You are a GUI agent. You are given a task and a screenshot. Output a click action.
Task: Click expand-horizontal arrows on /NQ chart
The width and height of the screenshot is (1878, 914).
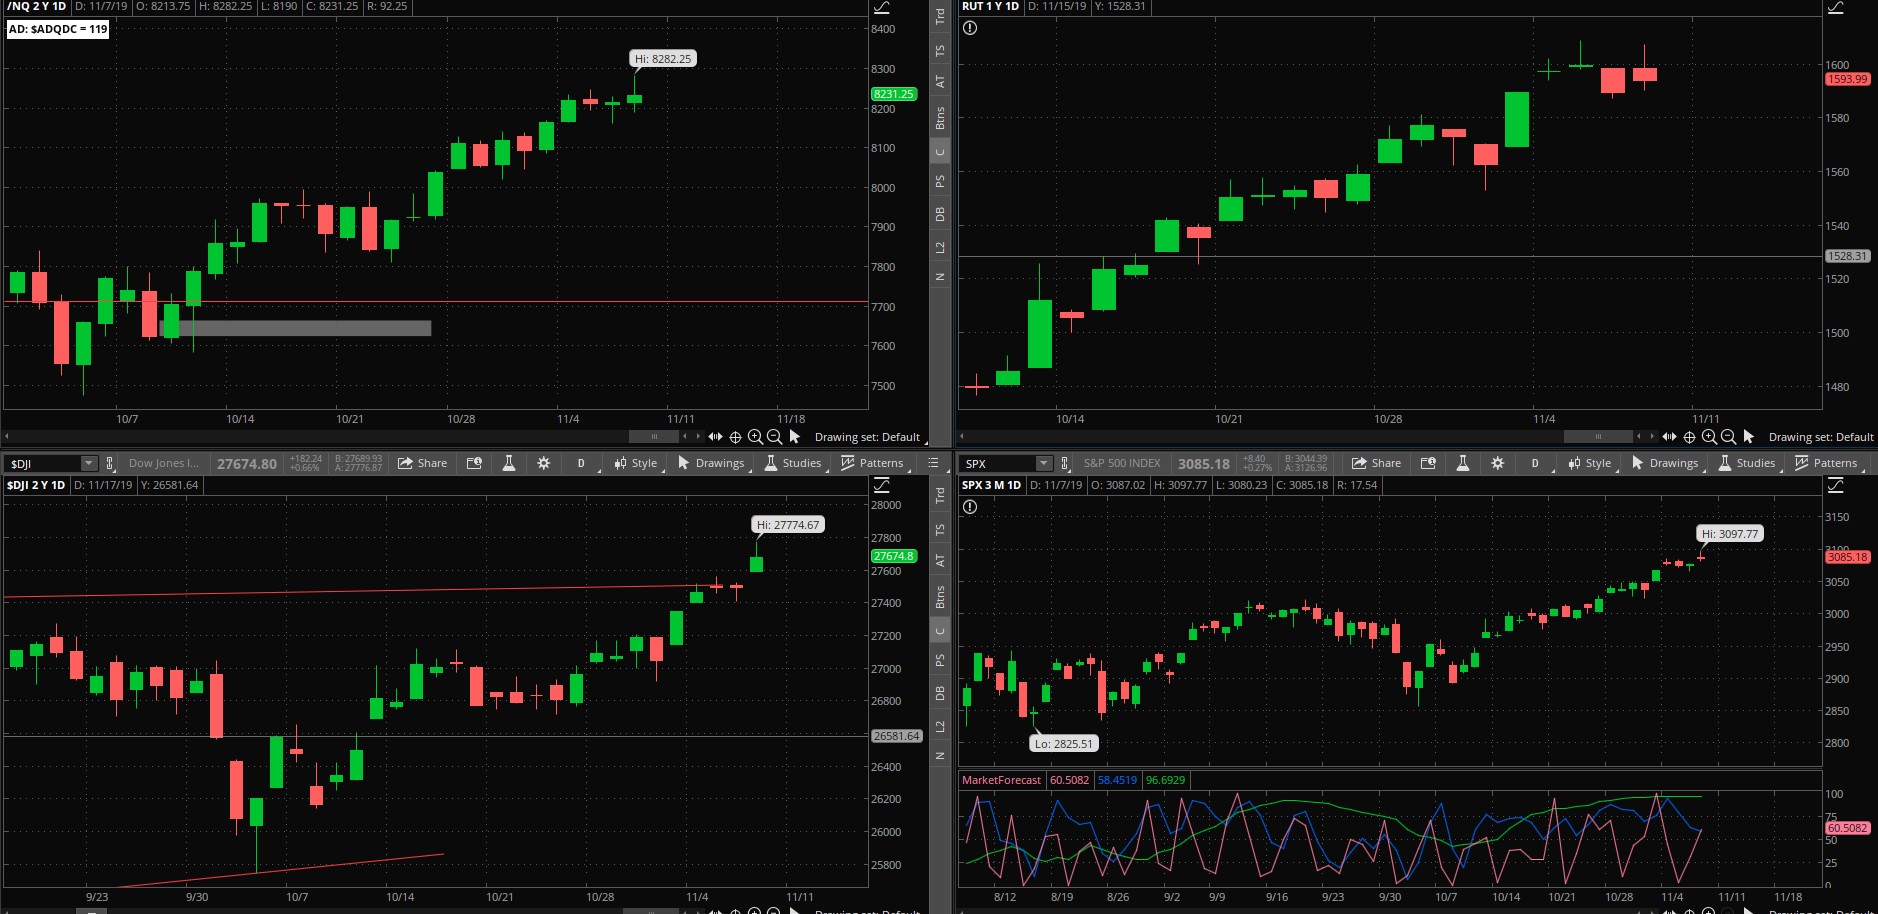[x=715, y=437]
